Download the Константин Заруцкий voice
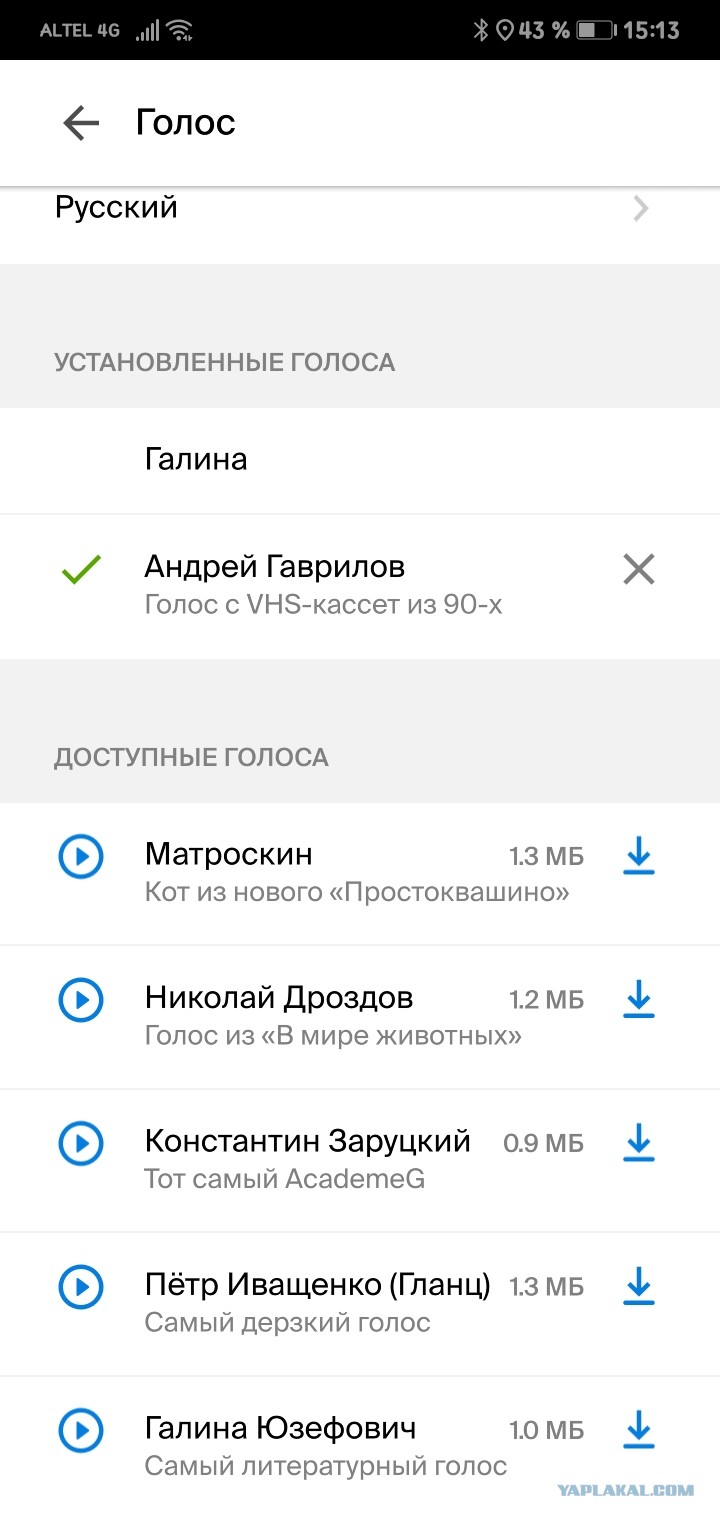This screenshot has height=1520, width=720. (x=638, y=1143)
